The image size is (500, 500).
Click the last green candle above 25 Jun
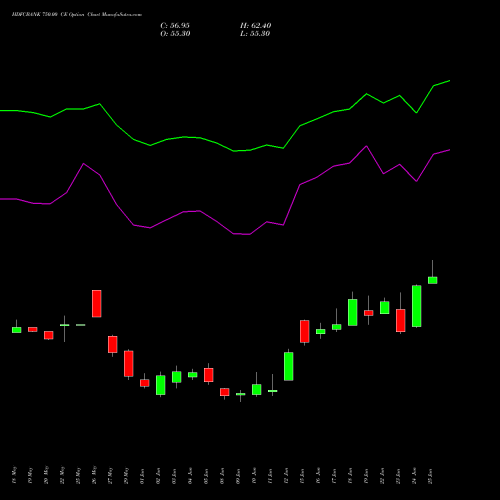pyautogui.click(x=433, y=280)
